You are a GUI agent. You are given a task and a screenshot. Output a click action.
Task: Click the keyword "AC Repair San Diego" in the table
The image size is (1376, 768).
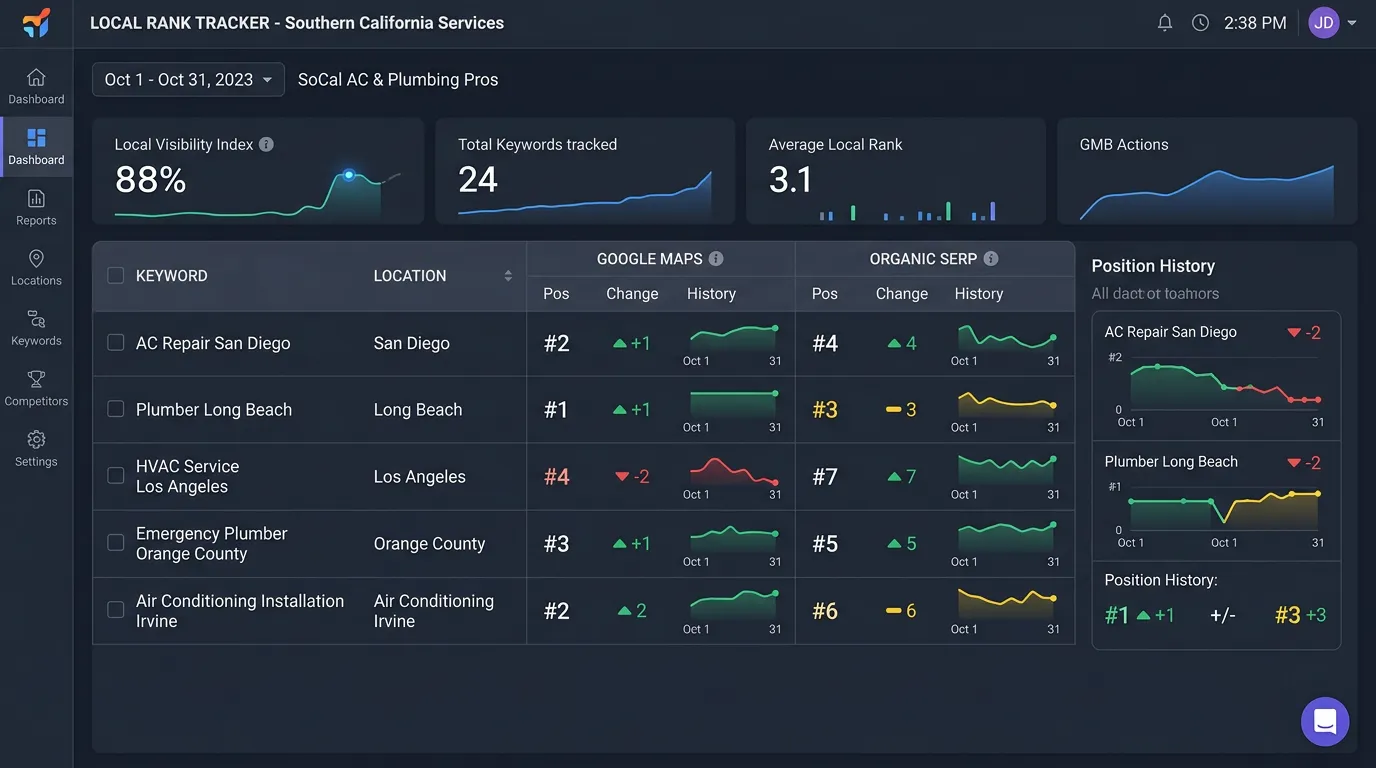tap(213, 343)
